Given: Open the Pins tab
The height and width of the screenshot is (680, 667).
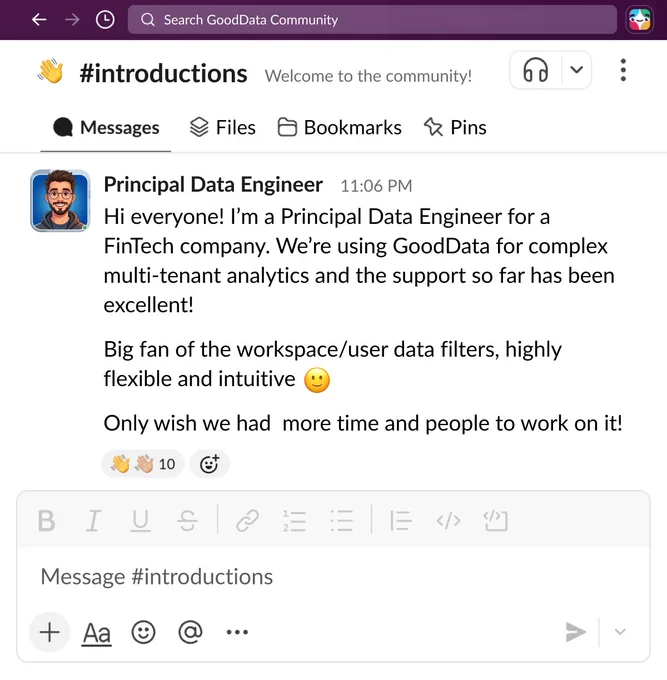Looking at the screenshot, I should 455,128.
